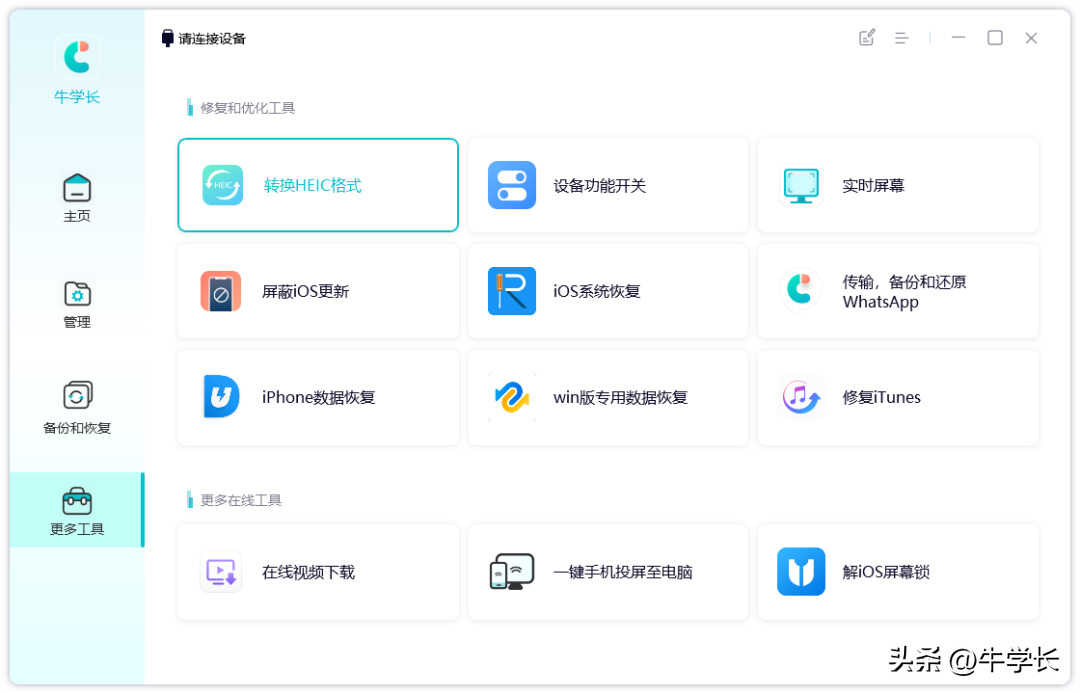The width and height of the screenshot is (1080, 694).
Task: Click the iOS系统恢复 label
Action: 596,291
